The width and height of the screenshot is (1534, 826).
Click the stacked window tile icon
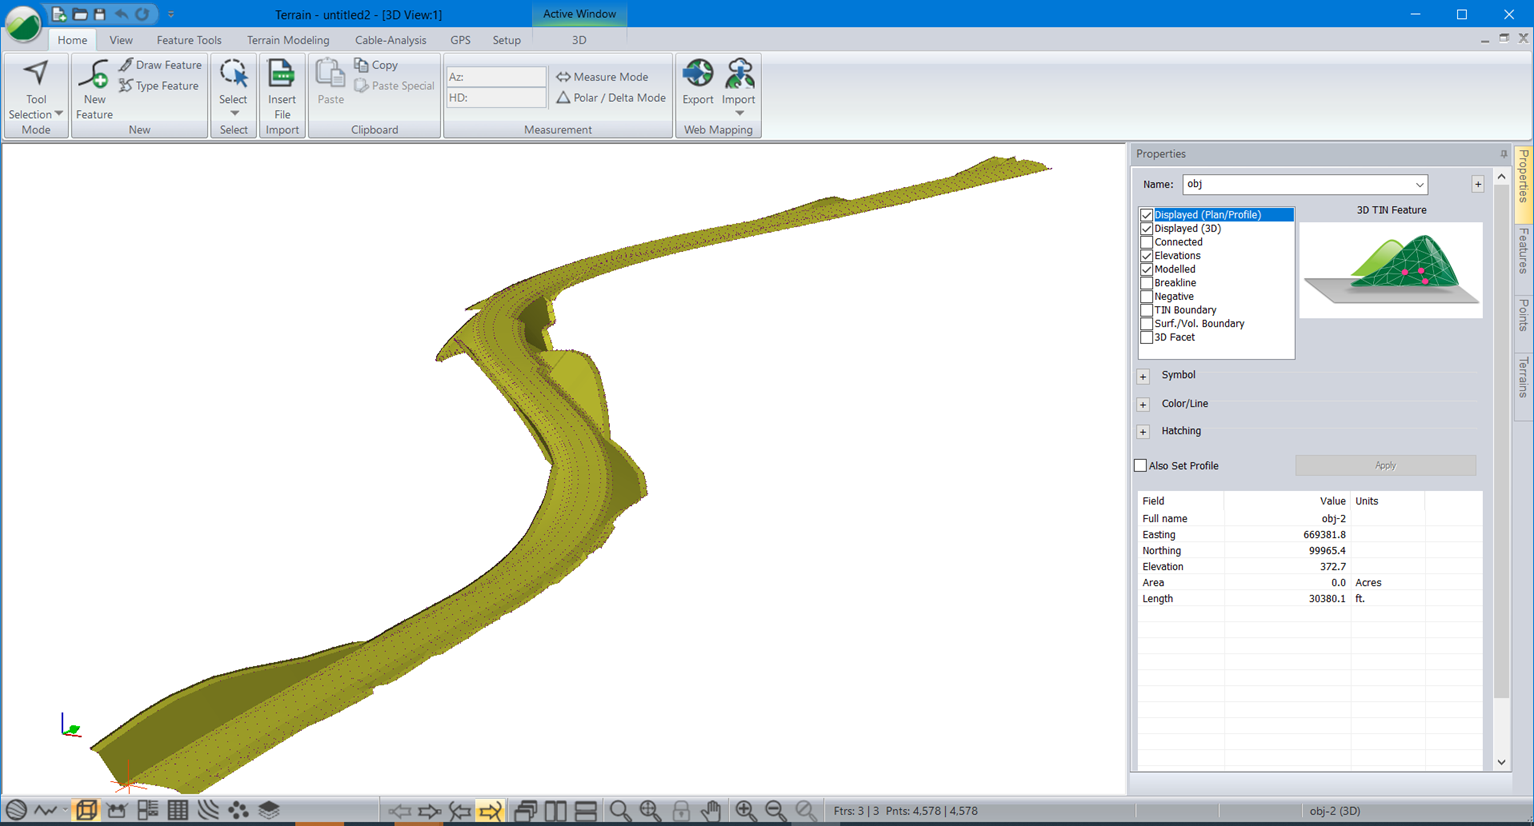point(586,811)
